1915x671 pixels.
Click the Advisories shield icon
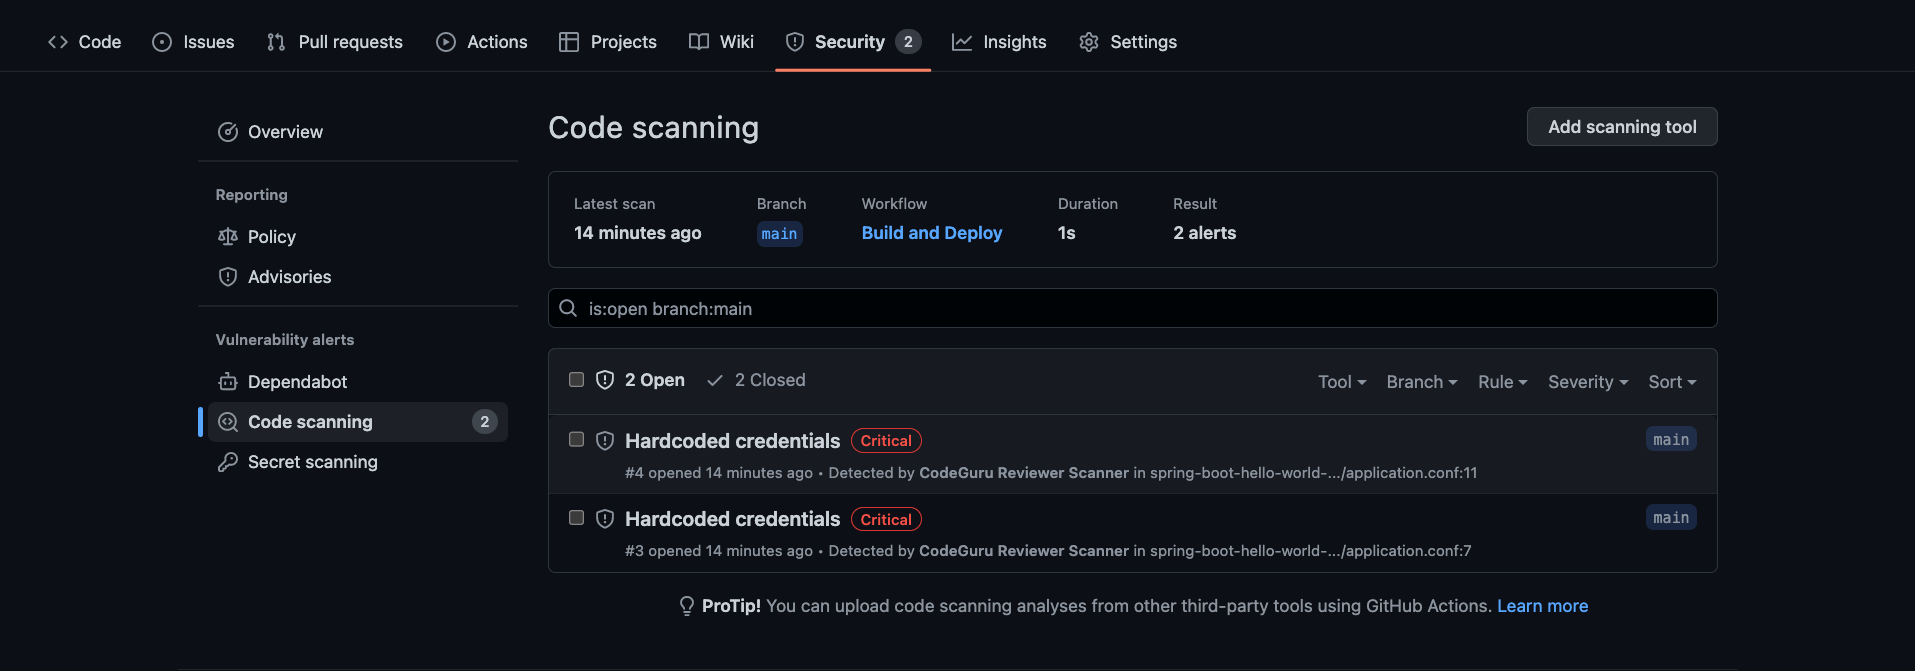[228, 277]
